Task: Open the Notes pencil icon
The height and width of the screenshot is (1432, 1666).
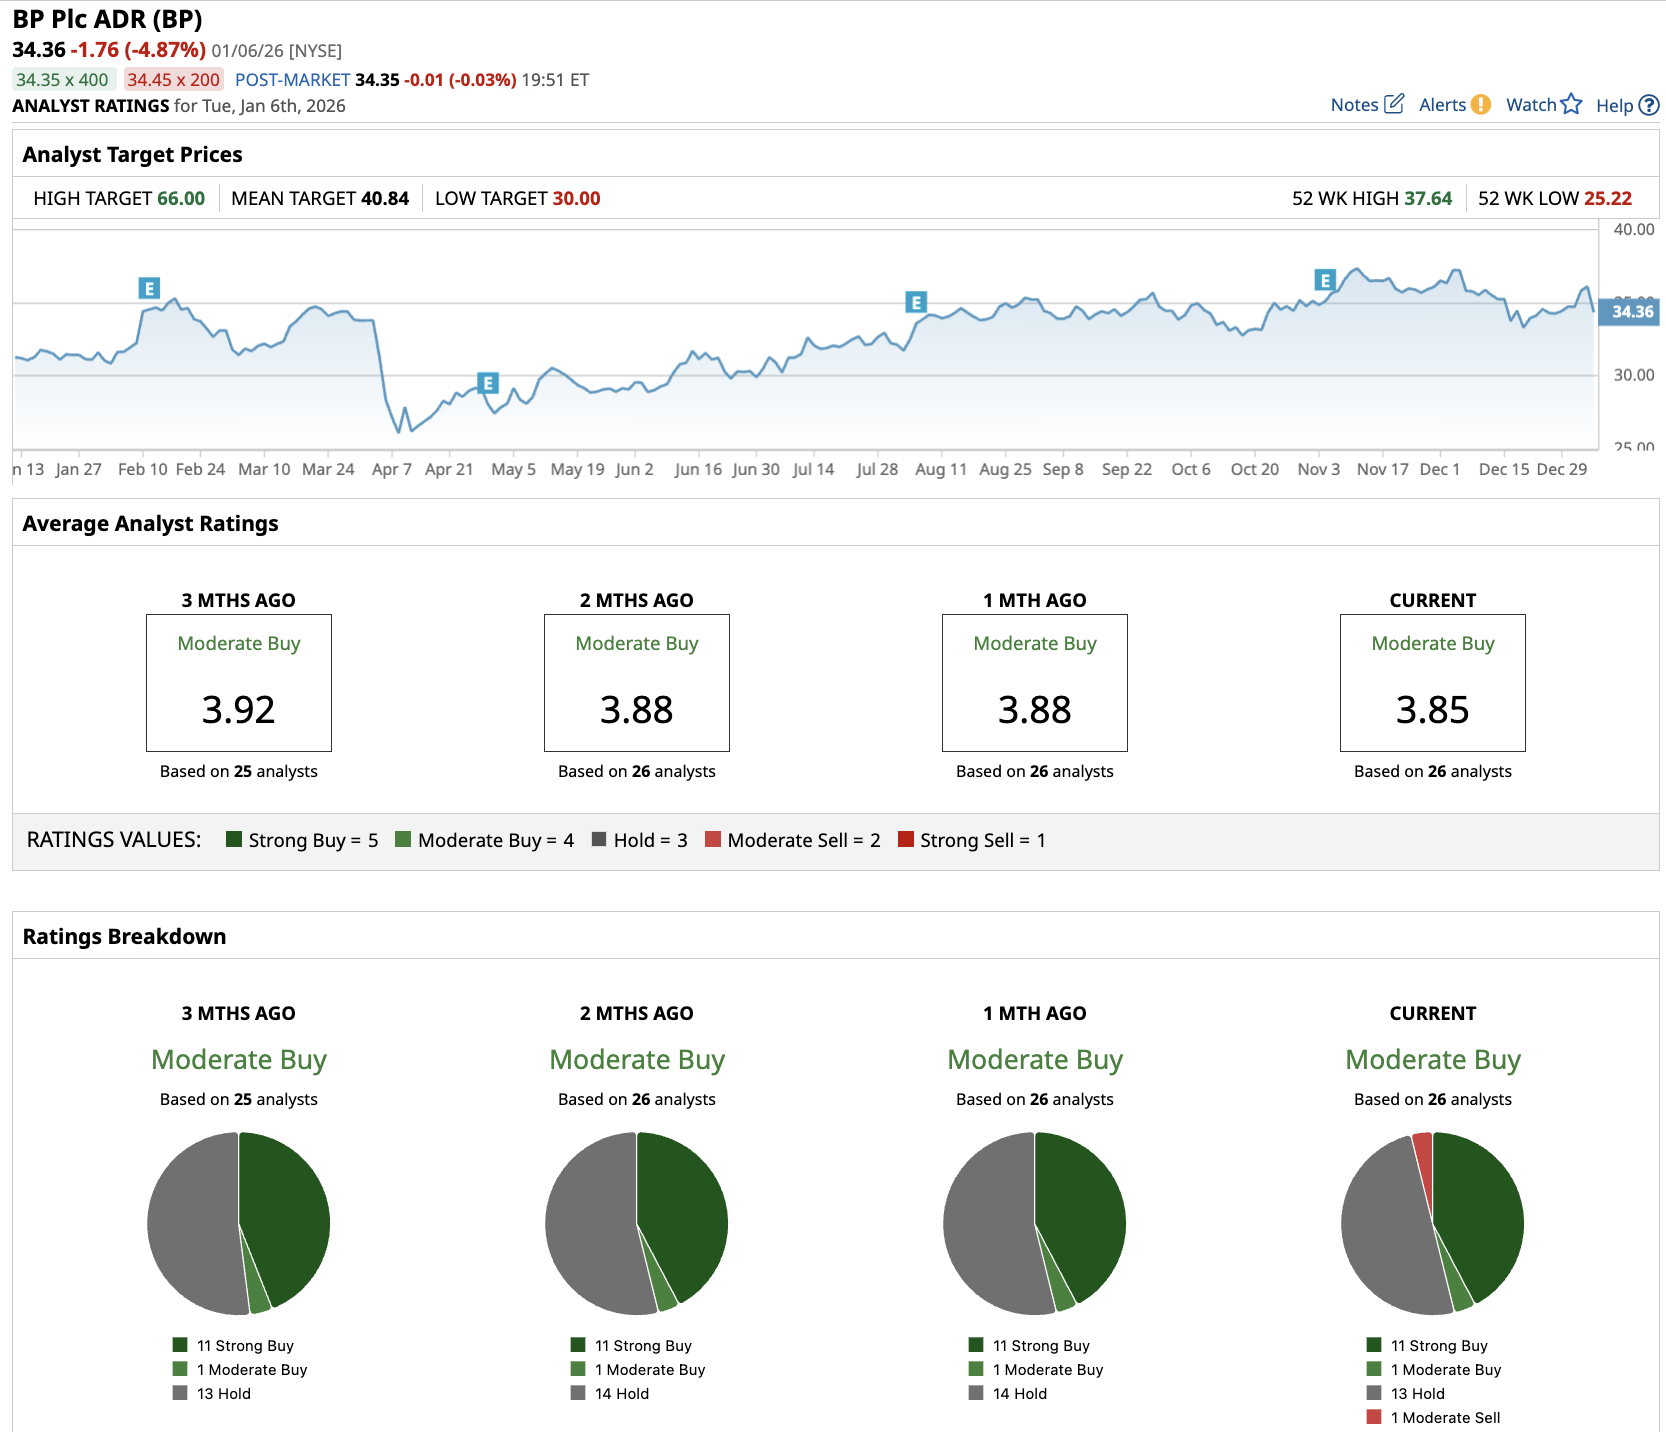Action: (1394, 104)
